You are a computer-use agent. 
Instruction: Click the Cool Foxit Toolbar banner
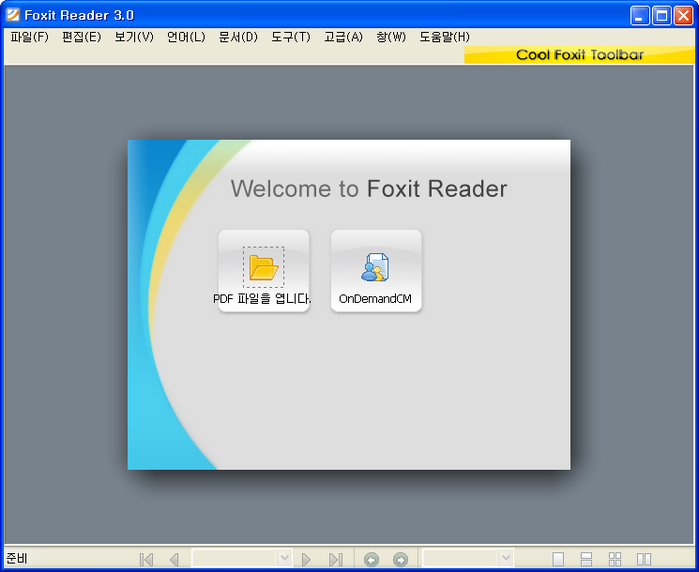point(579,55)
